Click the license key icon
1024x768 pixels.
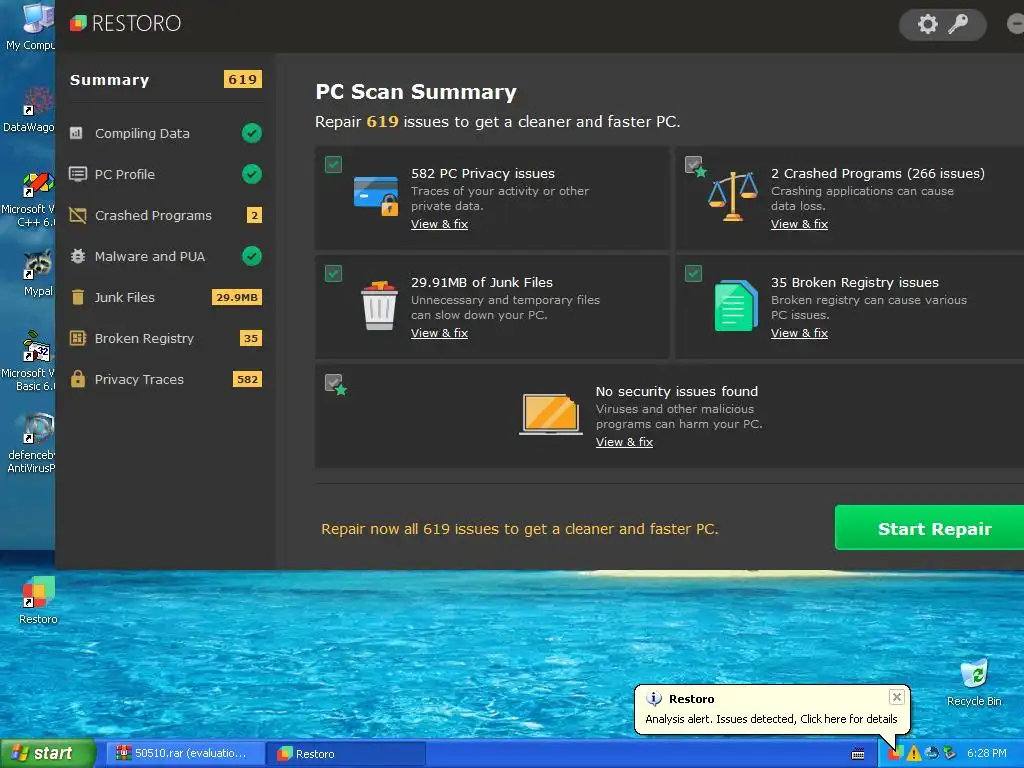(x=958, y=24)
